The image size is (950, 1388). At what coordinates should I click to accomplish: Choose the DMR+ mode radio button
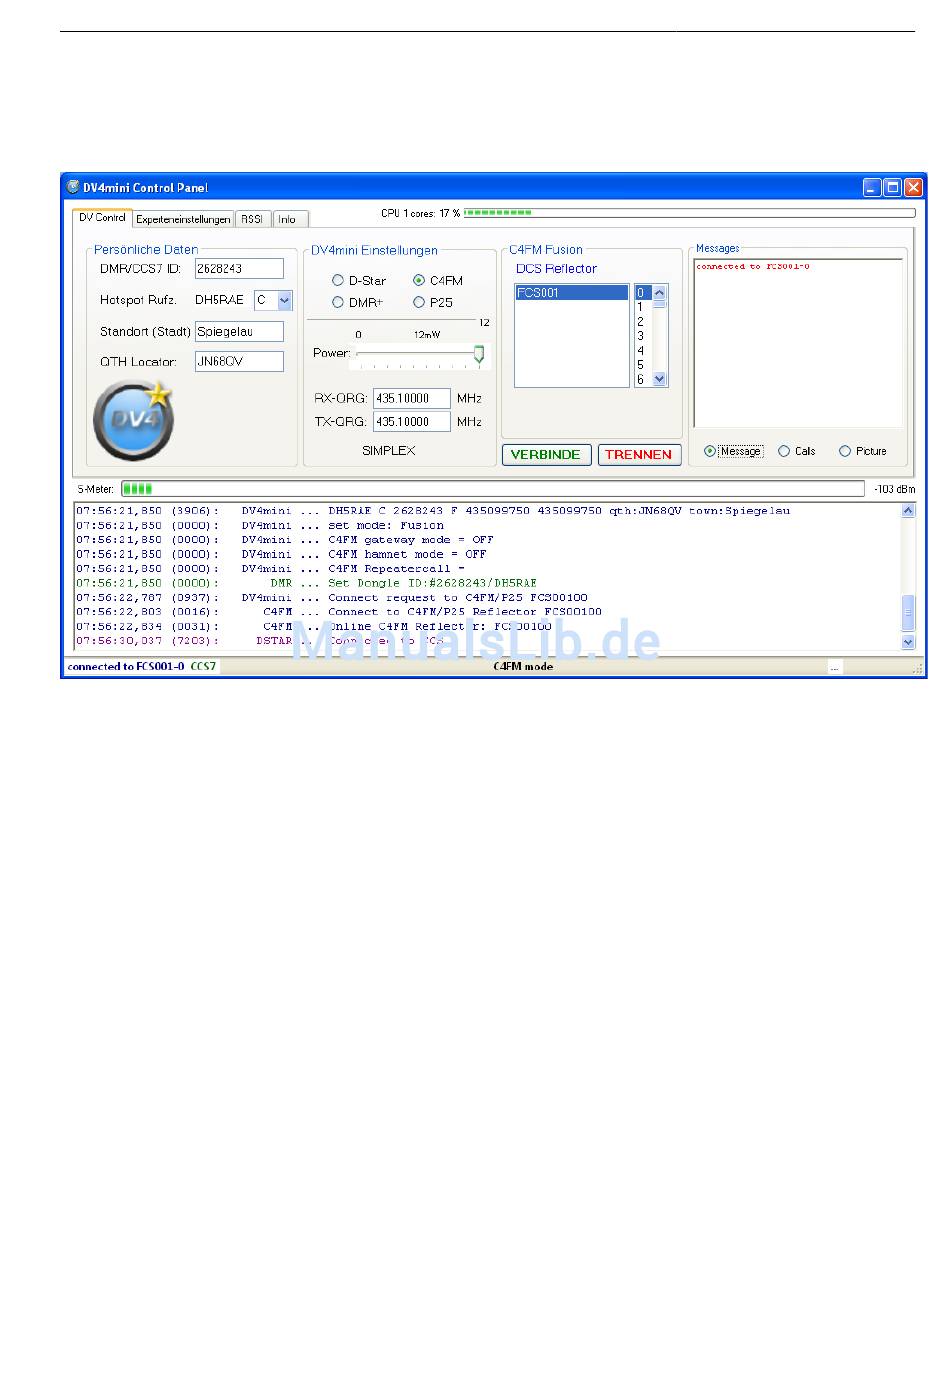338,302
